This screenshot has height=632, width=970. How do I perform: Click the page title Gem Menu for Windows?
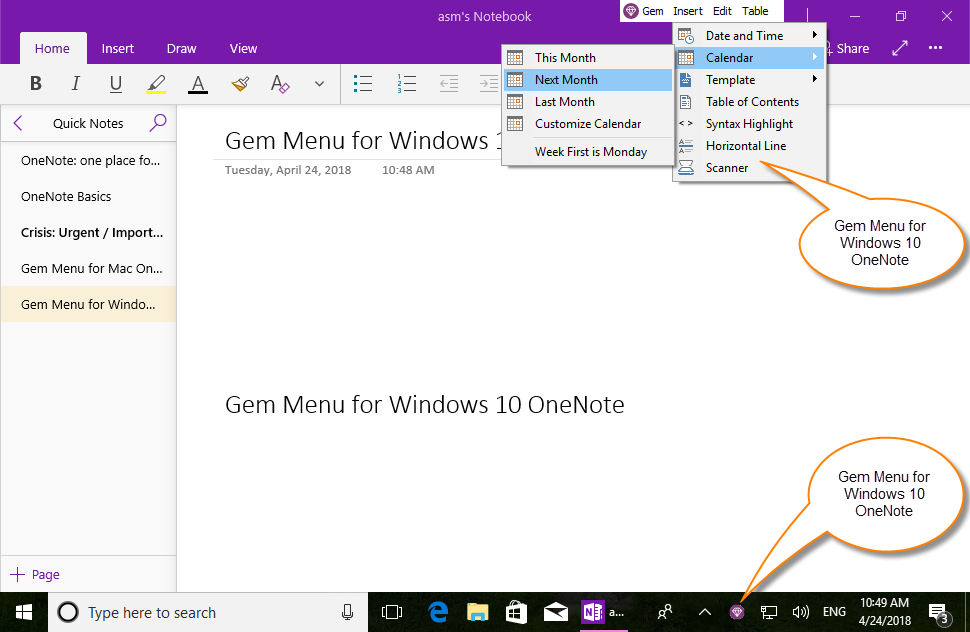[x=364, y=141]
